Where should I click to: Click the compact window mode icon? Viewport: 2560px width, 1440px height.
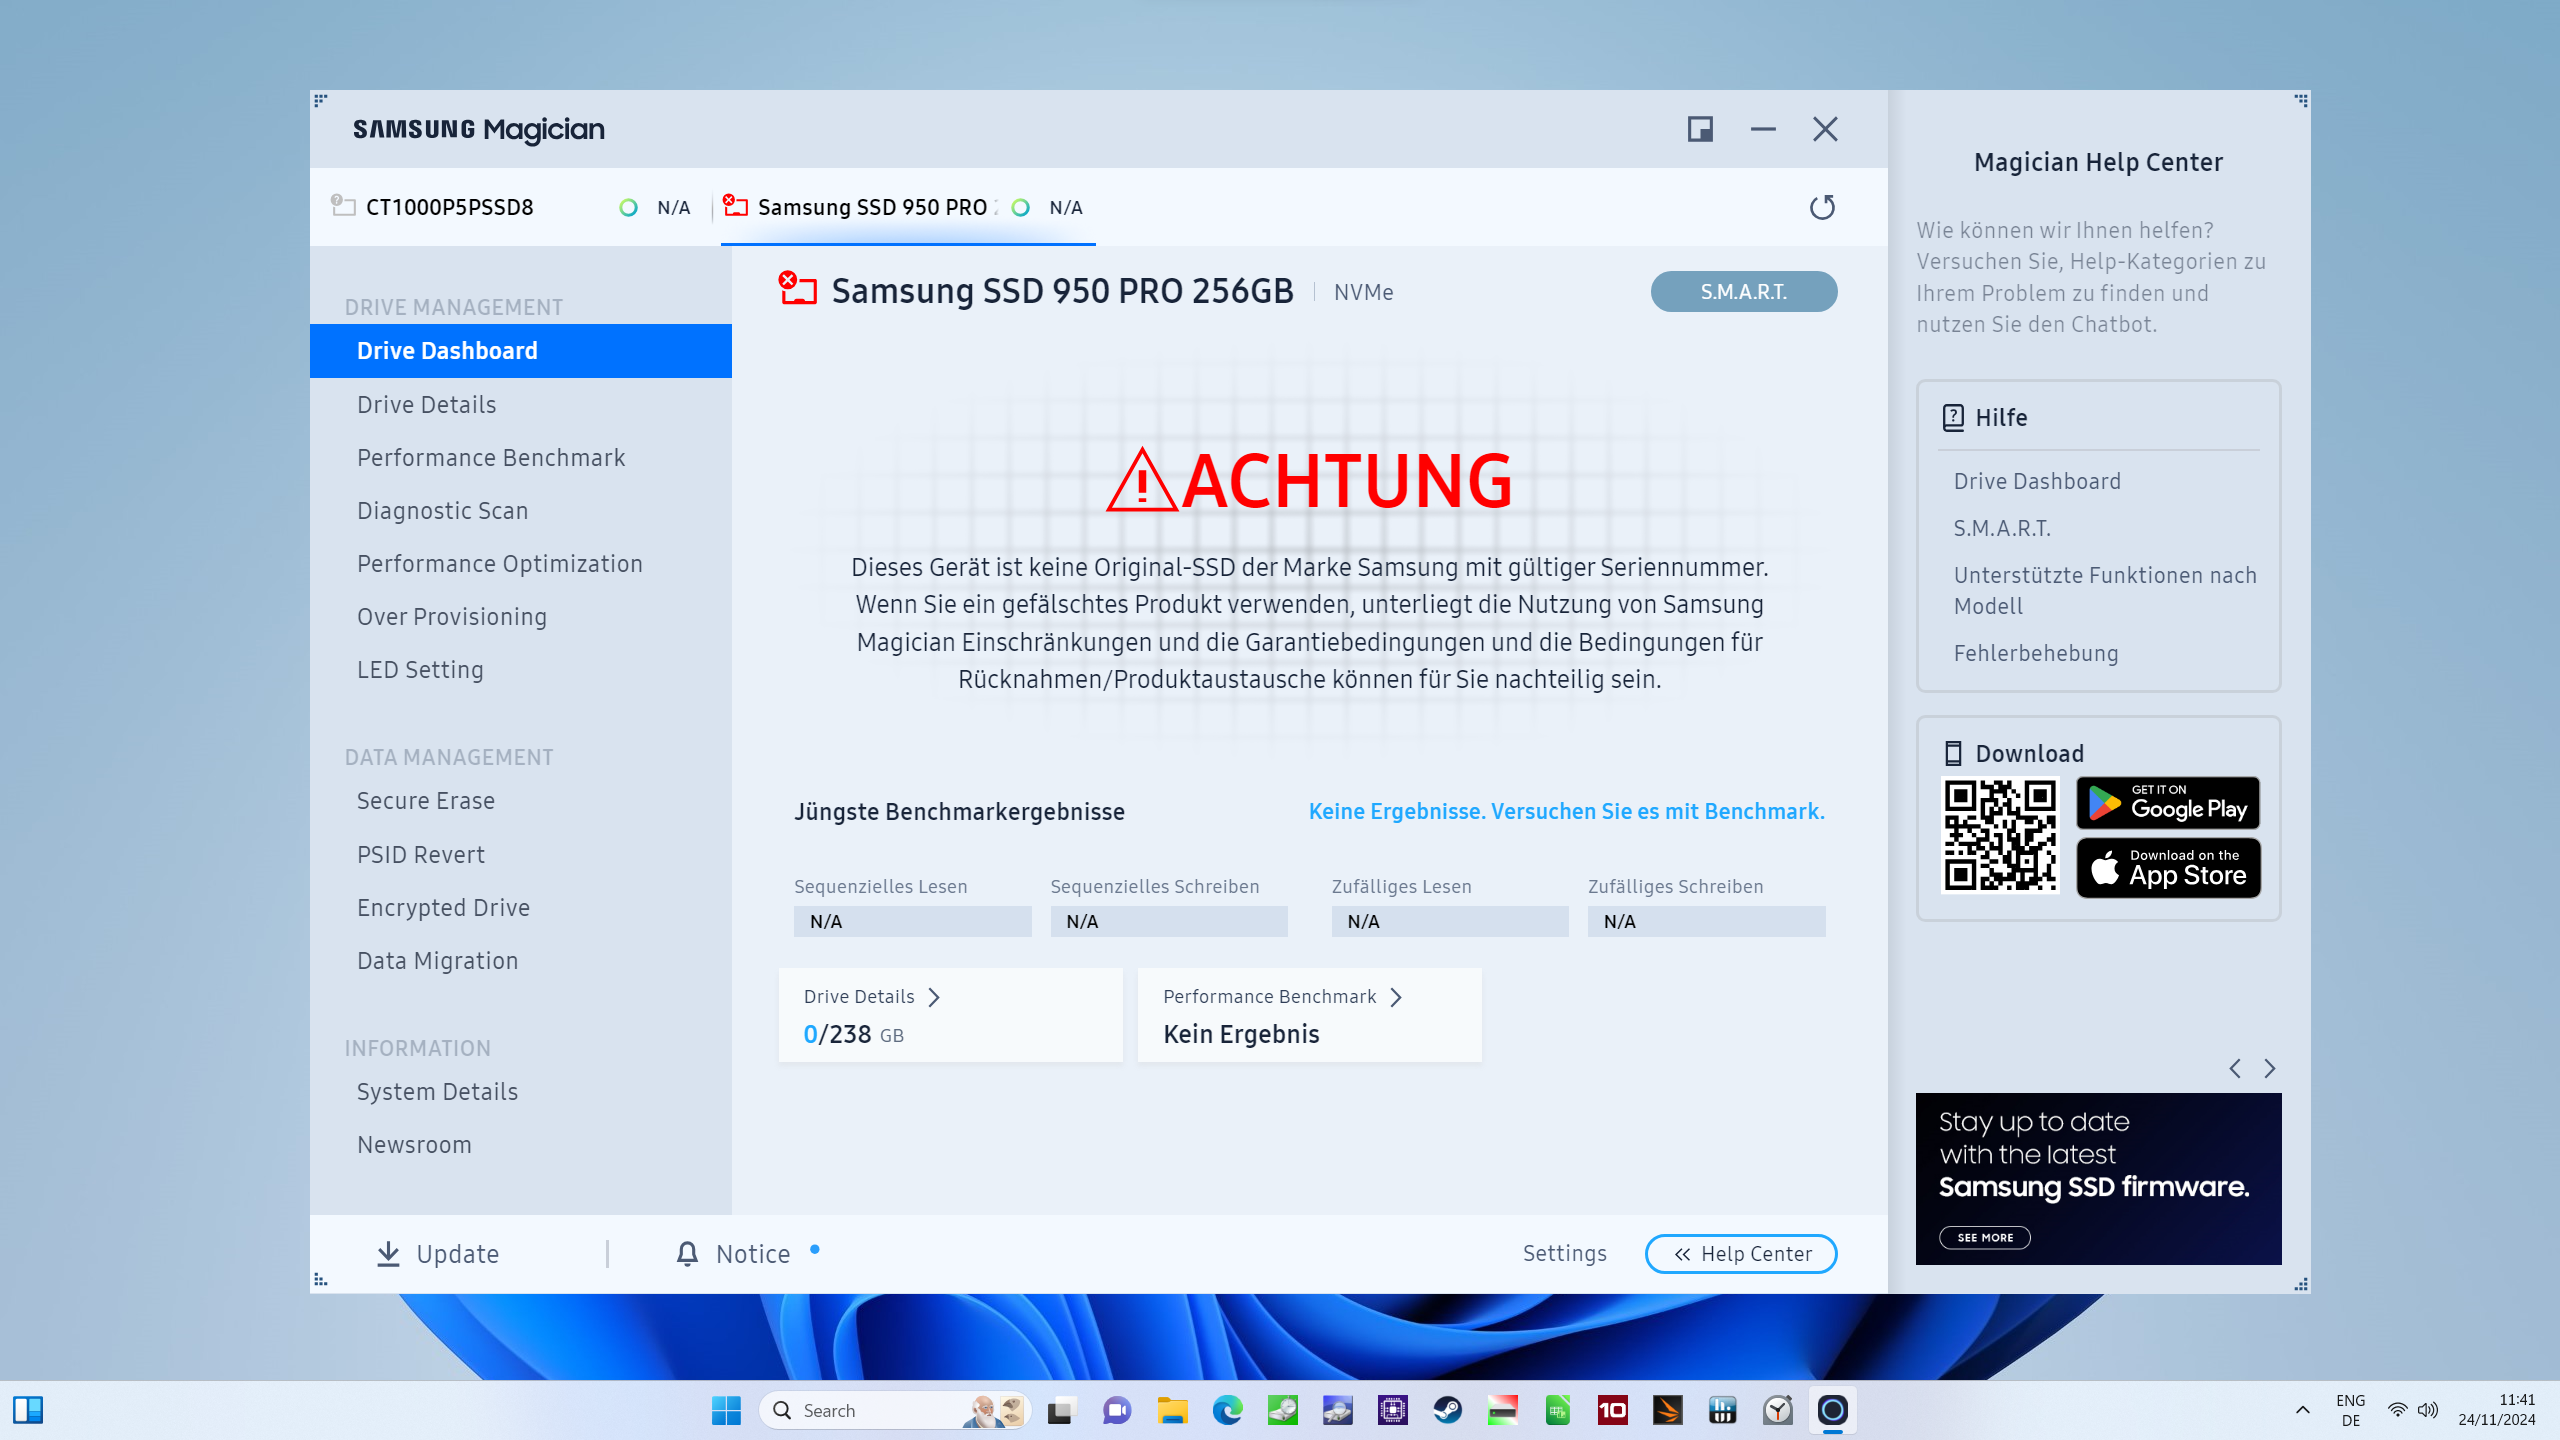click(x=1700, y=129)
